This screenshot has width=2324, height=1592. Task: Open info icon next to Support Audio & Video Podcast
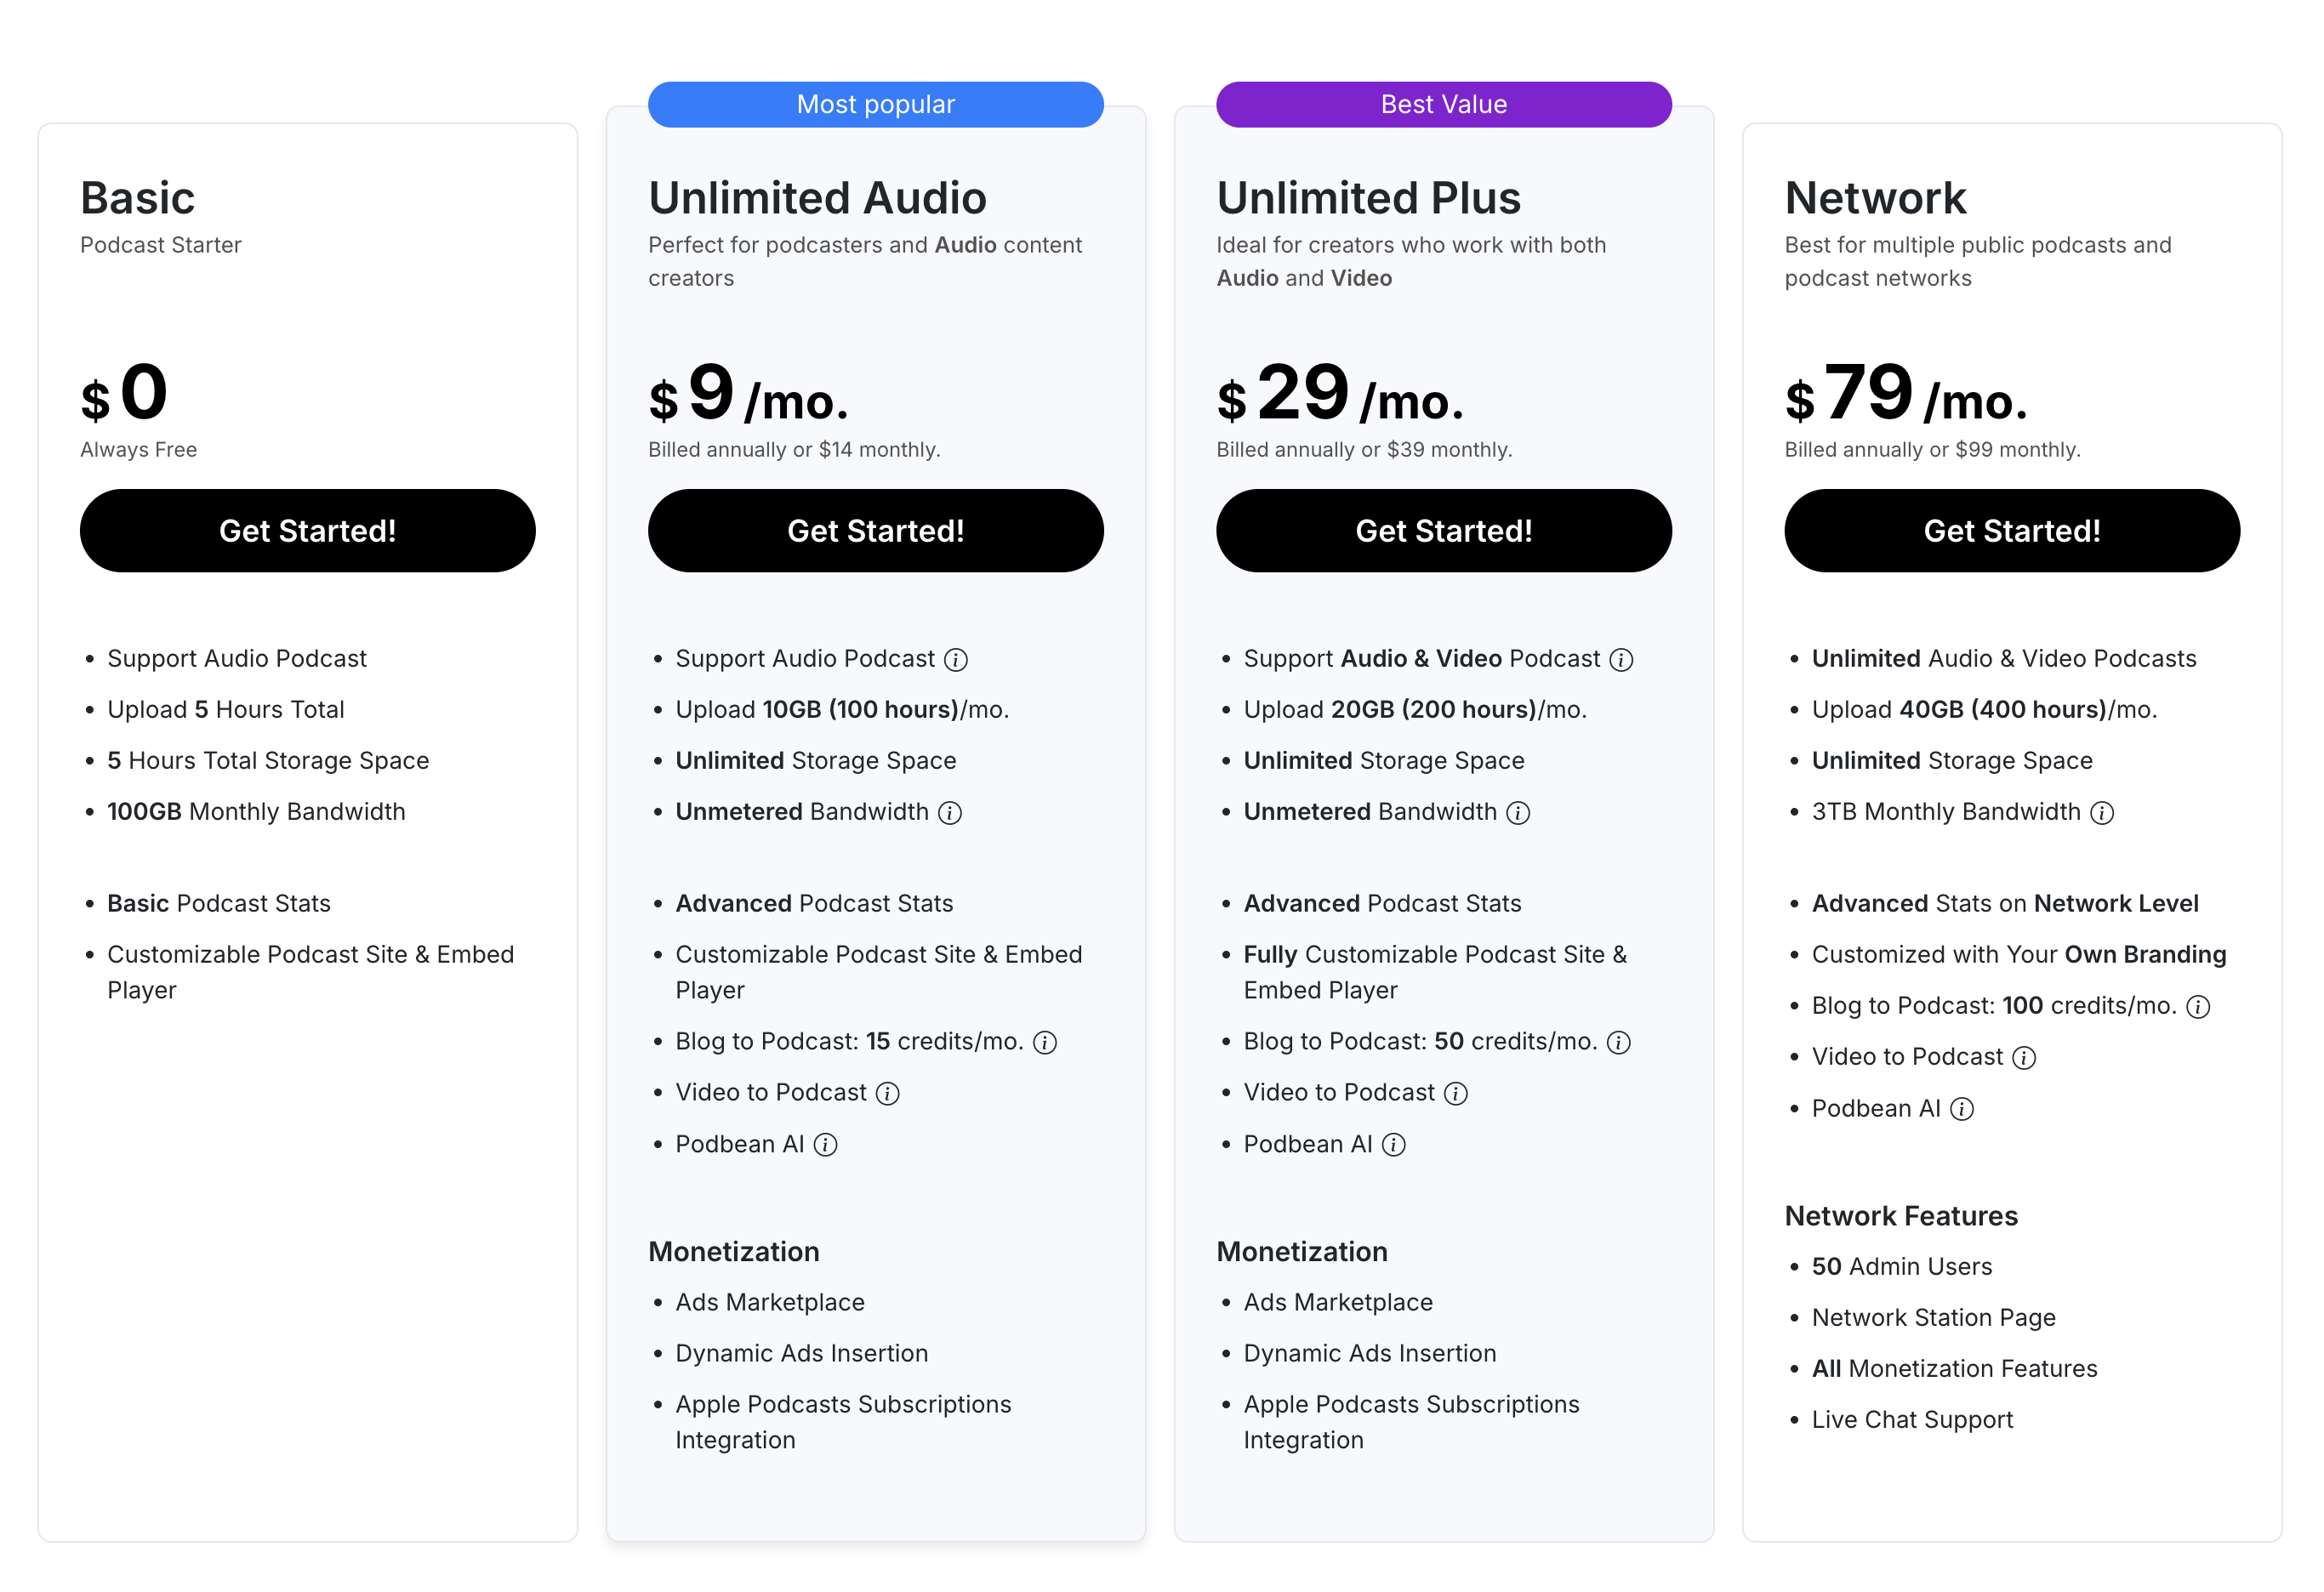click(1622, 660)
